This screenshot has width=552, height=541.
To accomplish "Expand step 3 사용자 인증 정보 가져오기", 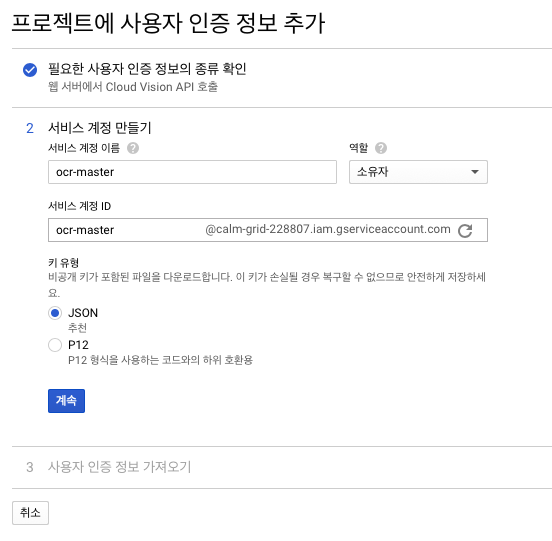I will [119, 467].
